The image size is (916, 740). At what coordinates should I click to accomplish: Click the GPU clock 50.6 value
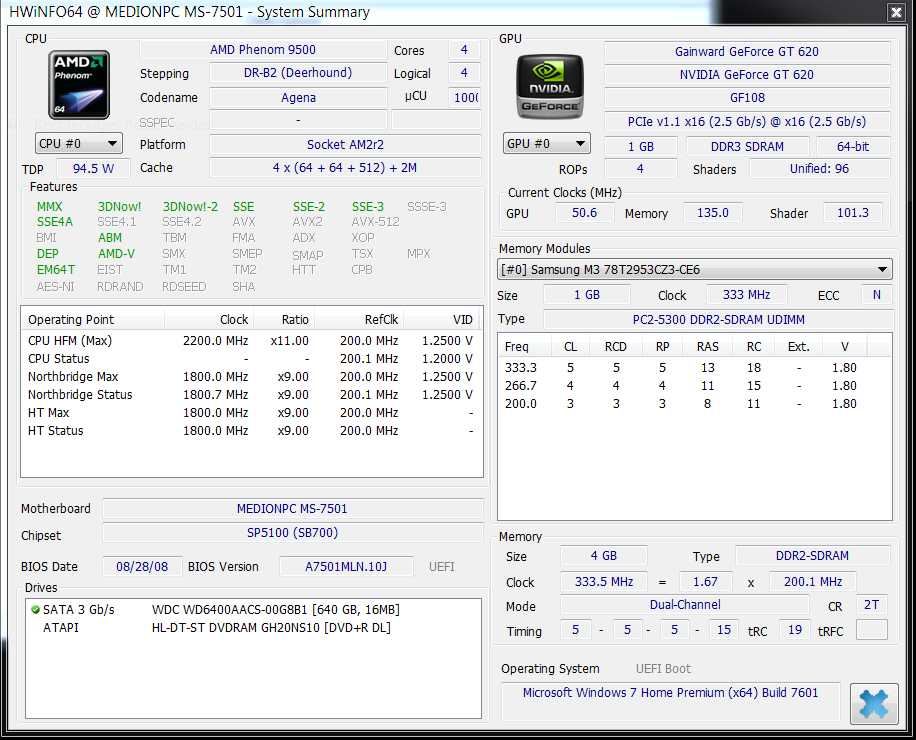coord(584,213)
